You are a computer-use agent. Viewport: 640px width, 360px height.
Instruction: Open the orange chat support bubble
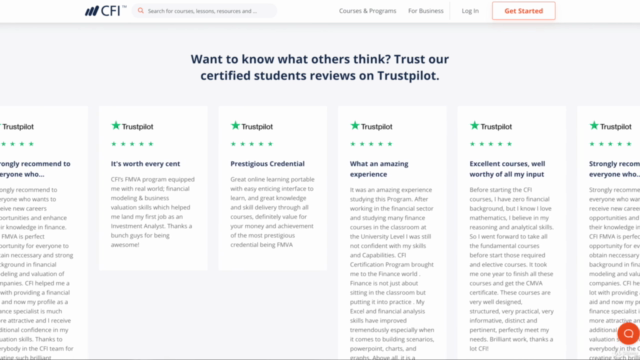(628, 333)
